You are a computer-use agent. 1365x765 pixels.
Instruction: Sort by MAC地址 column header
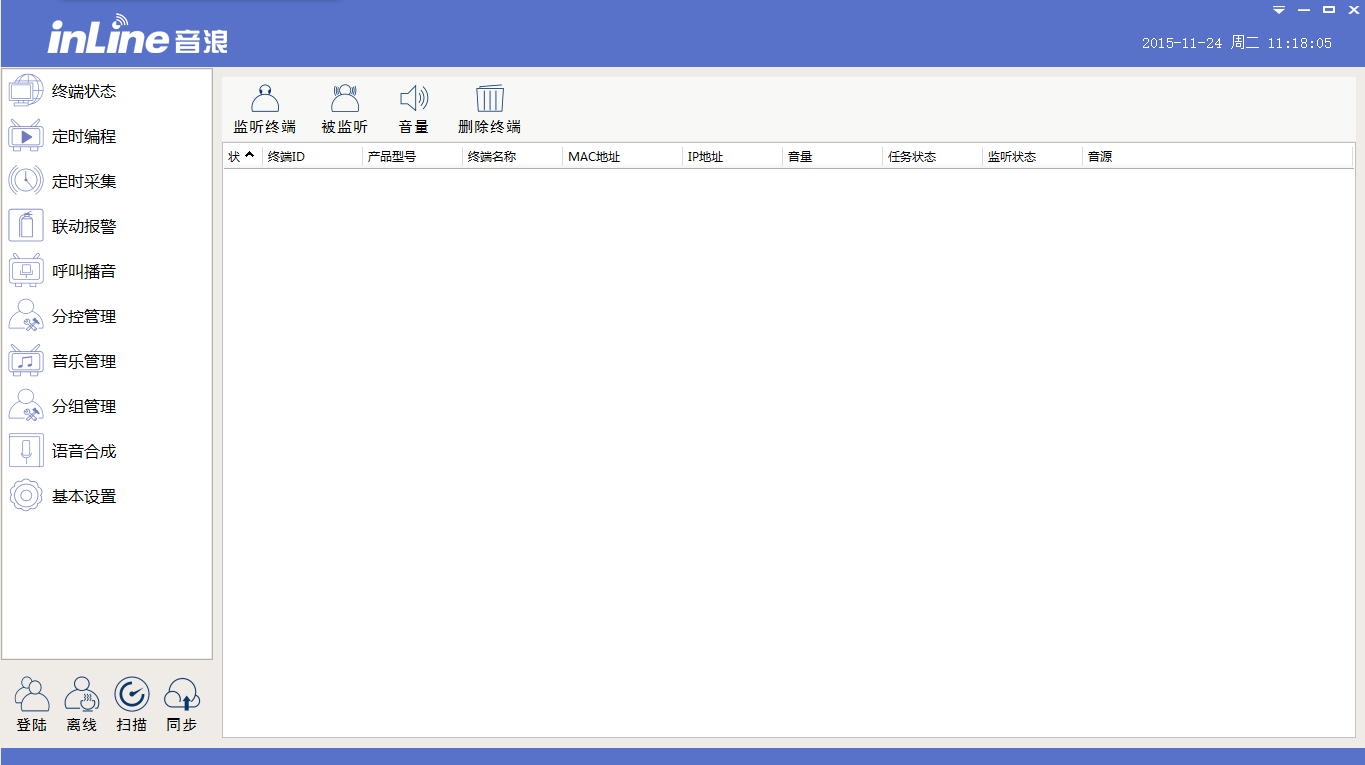tap(622, 157)
